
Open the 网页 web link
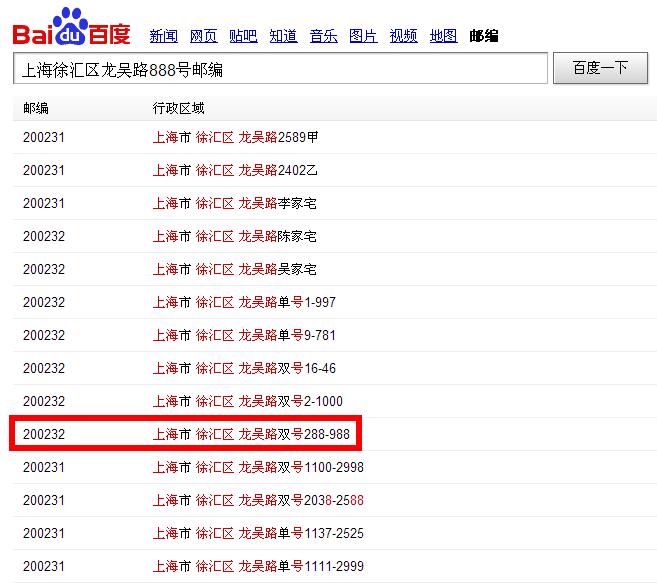[x=204, y=36]
